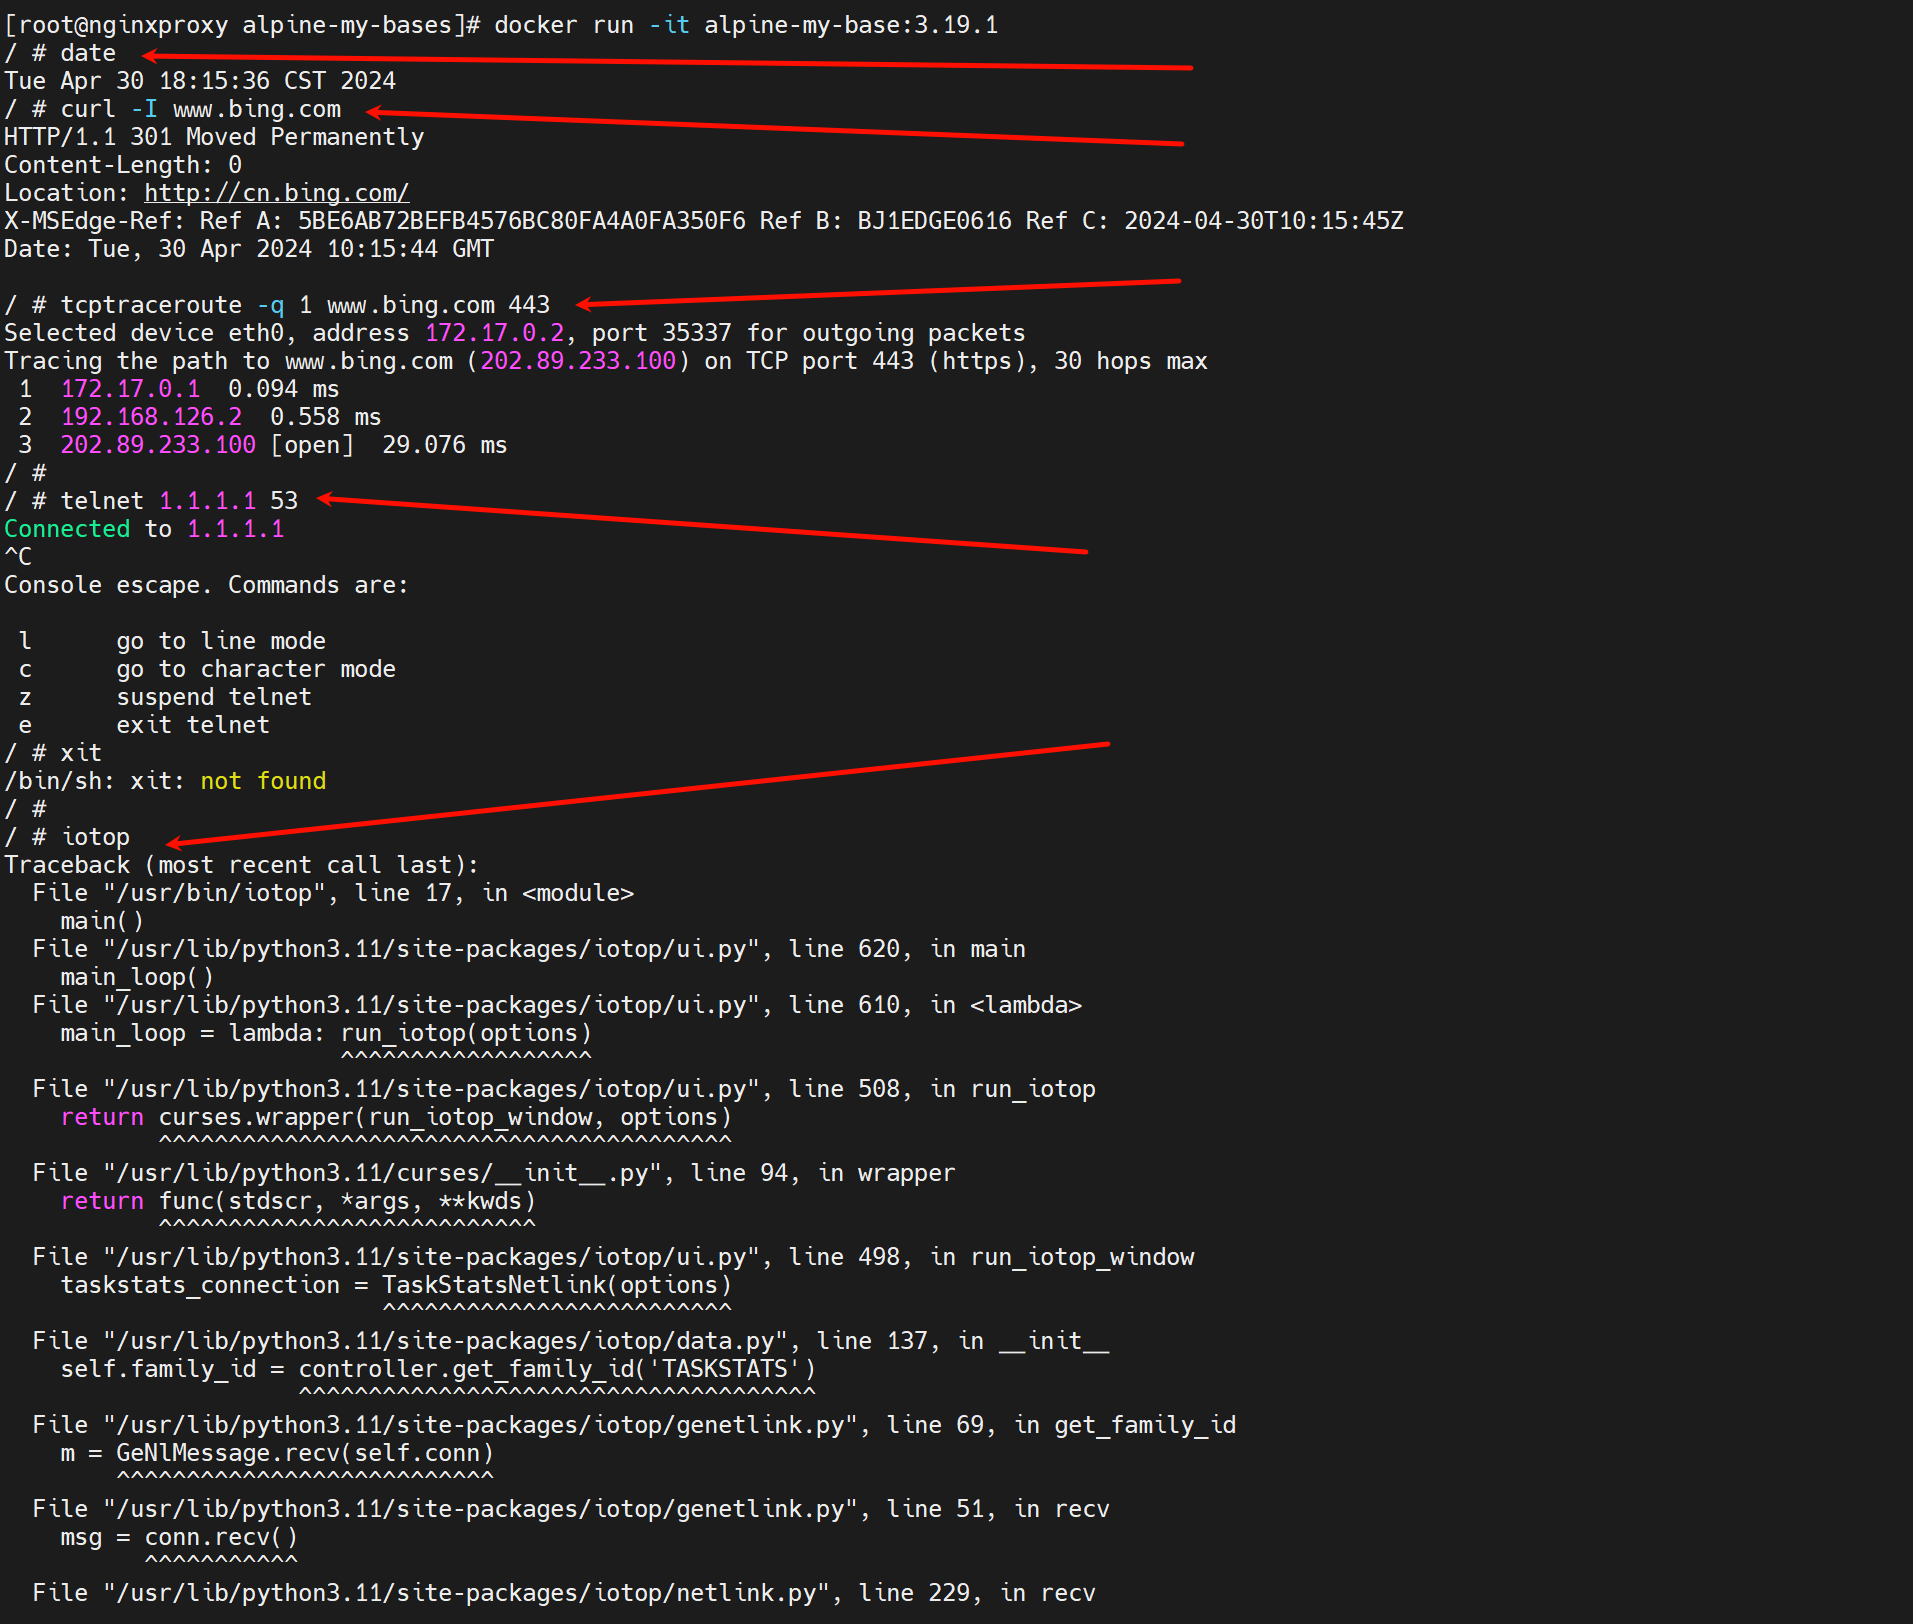Click the TaskStatsNetlink(options) call text
1913x1624 pixels.
556,1285
